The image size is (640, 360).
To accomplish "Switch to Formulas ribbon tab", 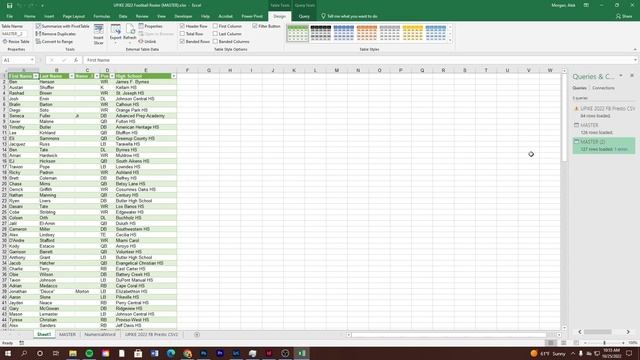I will [x=102, y=16].
